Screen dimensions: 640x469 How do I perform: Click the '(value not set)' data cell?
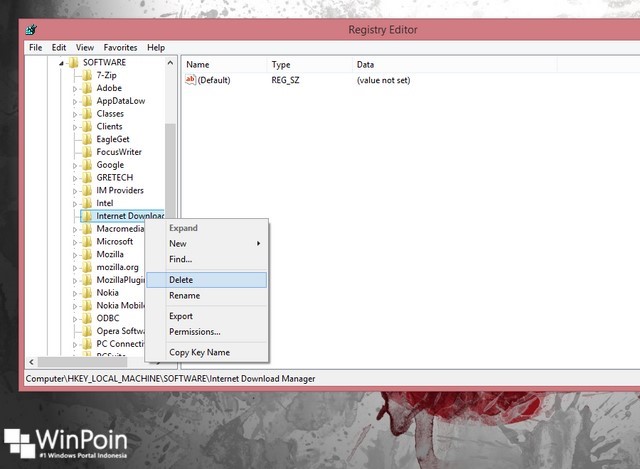pos(383,80)
